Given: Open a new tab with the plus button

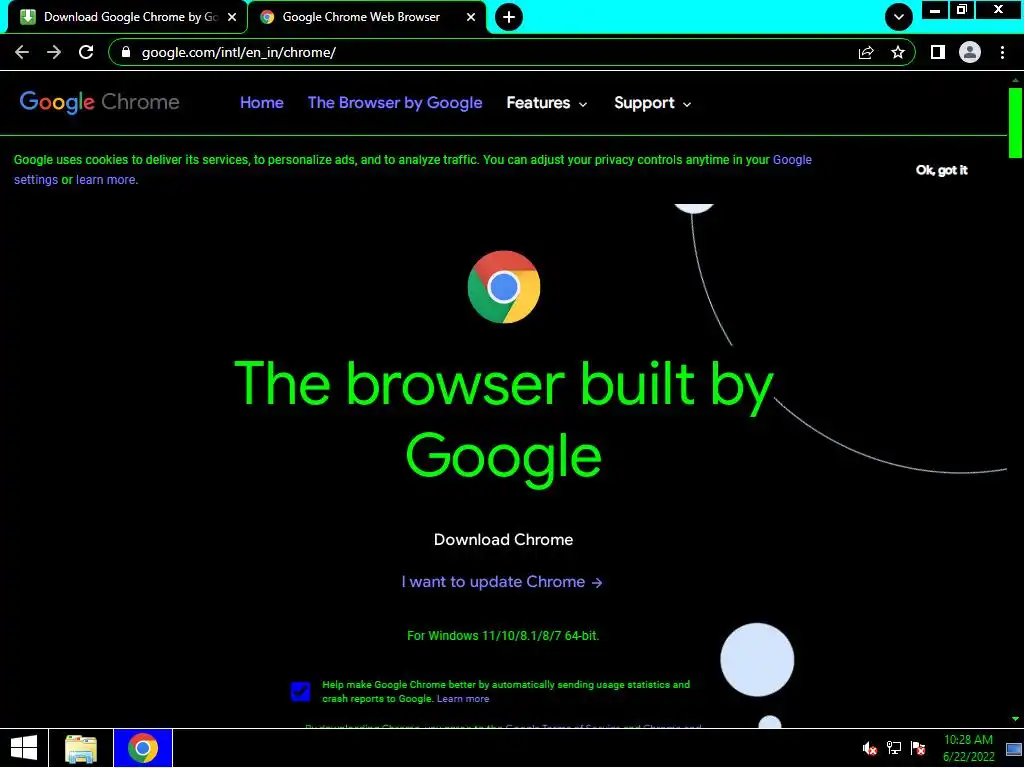Looking at the screenshot, I should (509, 17).
